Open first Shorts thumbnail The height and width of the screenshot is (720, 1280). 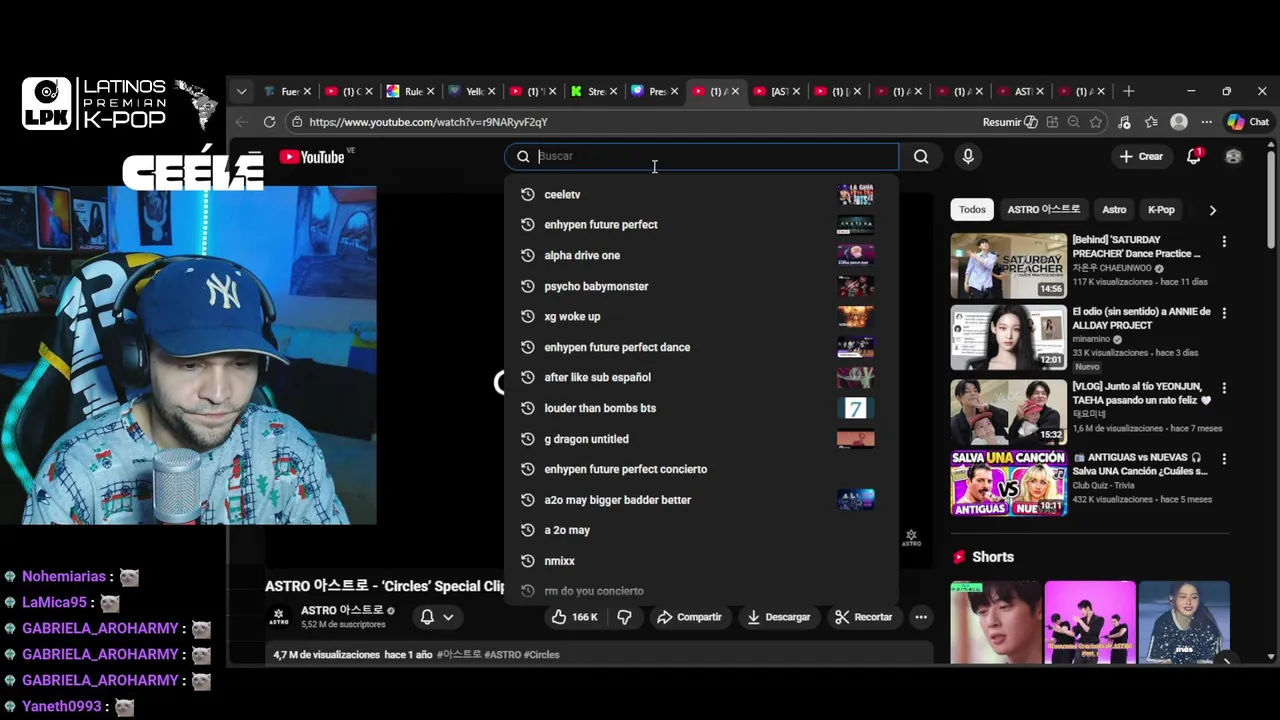point(996,622)
